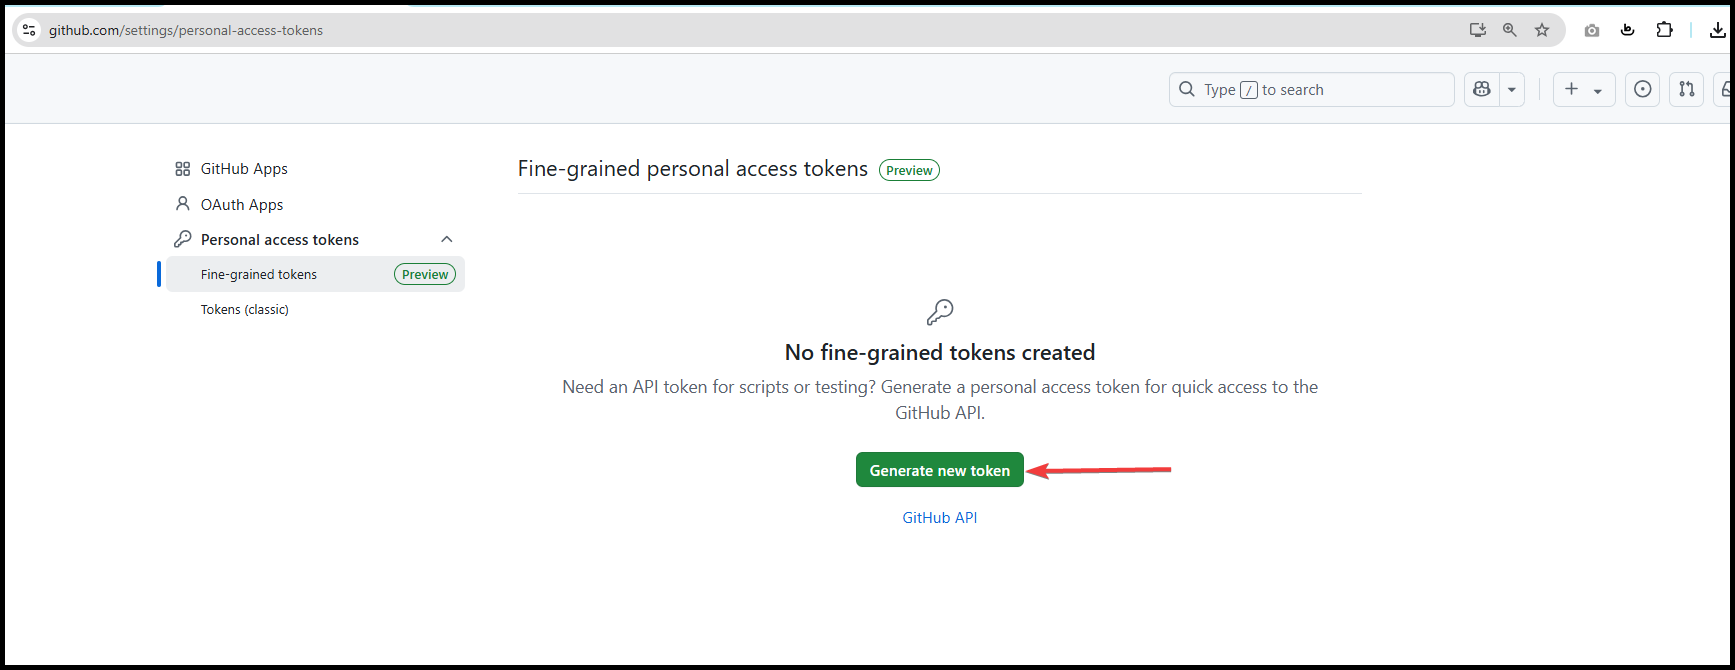Image resolution: width=1735 pixels, height=670 pixels.
Task: Click the camera screenshot extension icon
Action: pyautogui.click(x=1592, y=30)
